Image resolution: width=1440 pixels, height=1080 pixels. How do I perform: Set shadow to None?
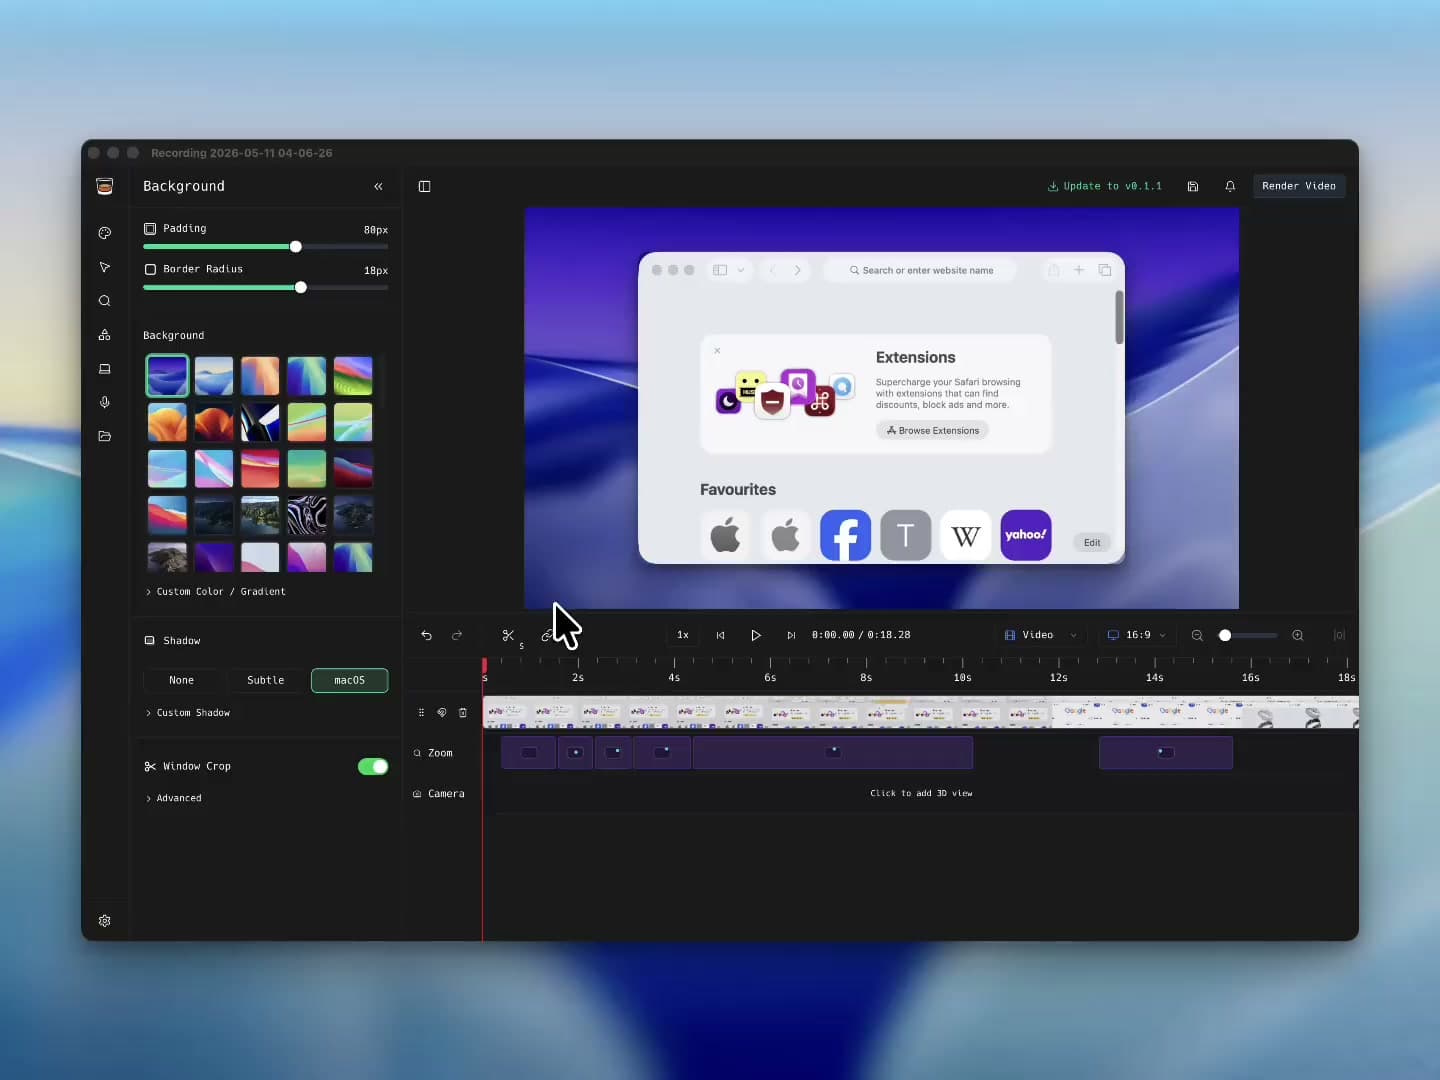(182, 680)
